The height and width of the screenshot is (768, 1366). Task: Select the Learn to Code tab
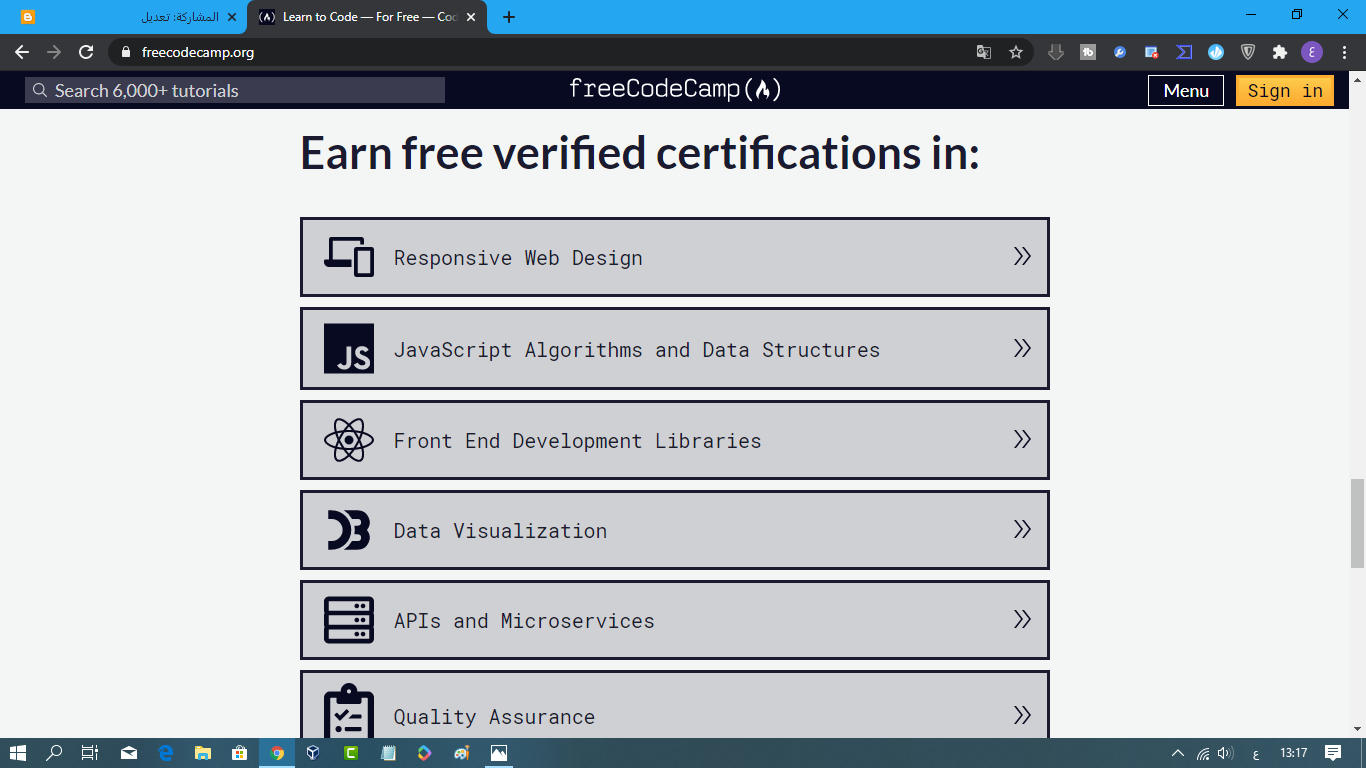[367, 17]
